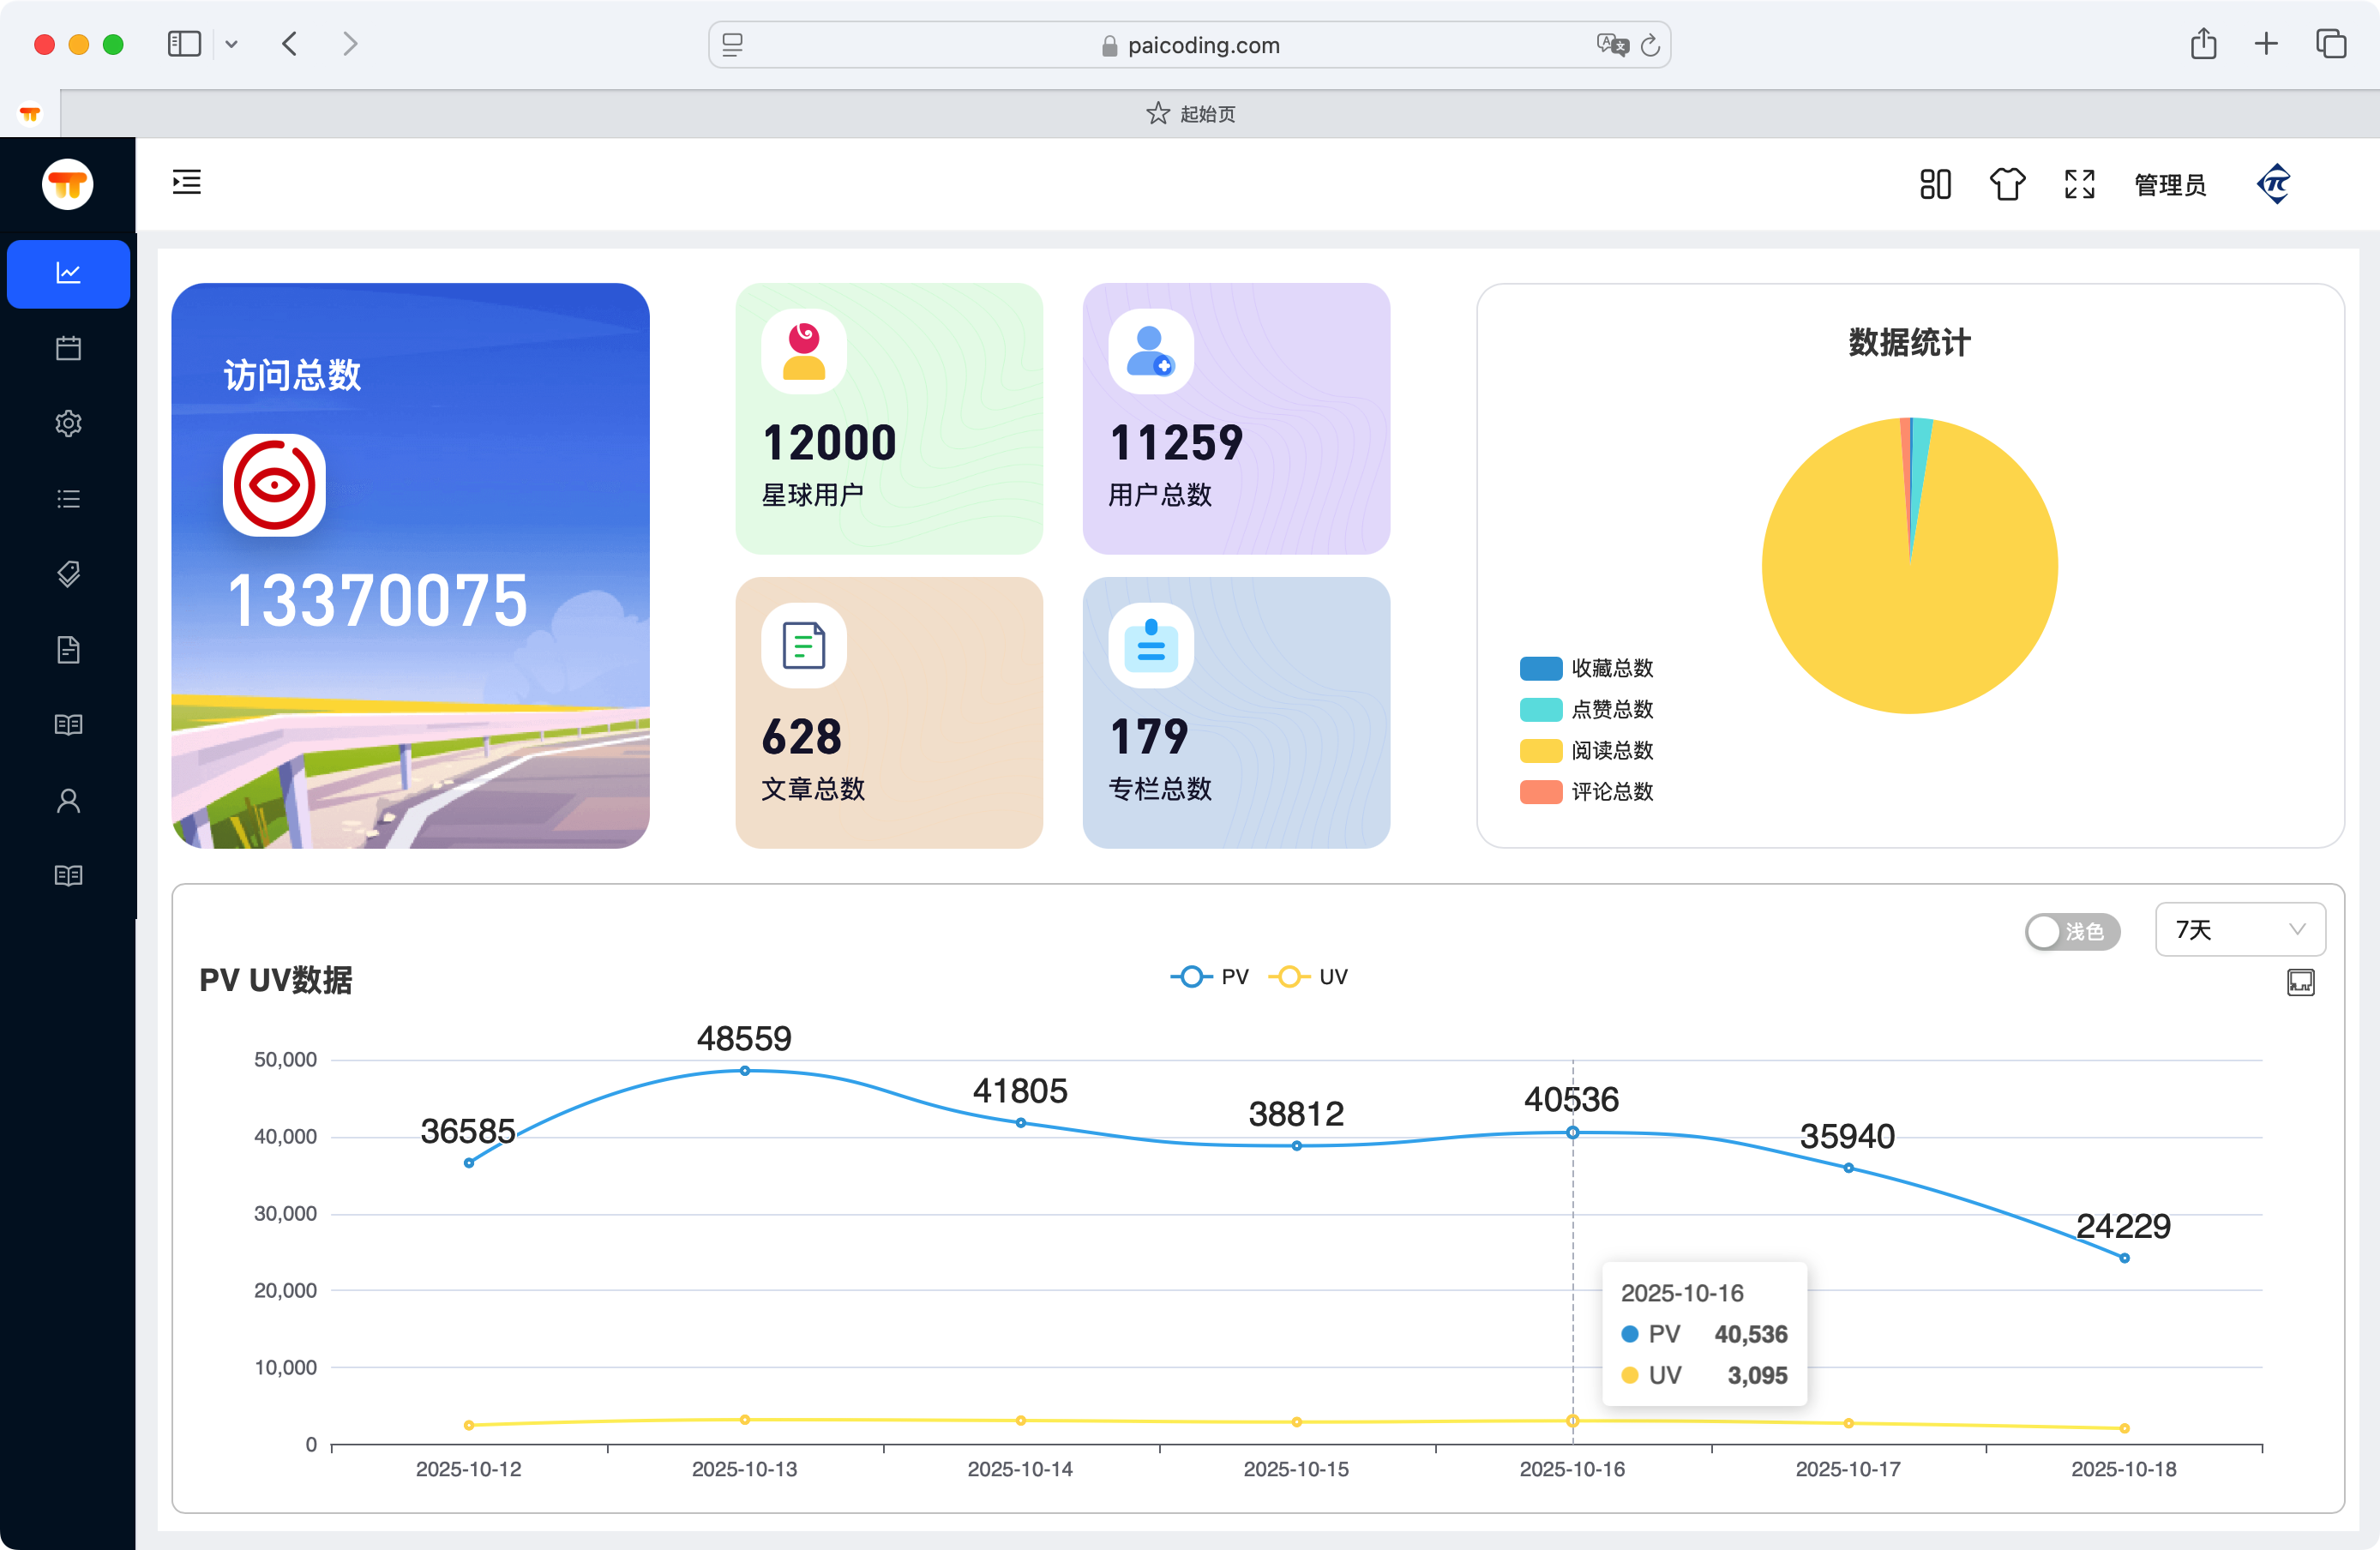Image resolution: width=2380 pixels, height=1550 pixels.
Task: Open the layout size icon in header
Action: 1934,185
